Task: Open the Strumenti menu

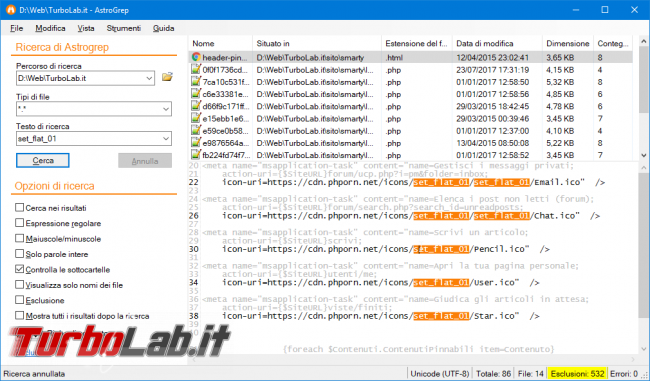Action: pos(124,28)
